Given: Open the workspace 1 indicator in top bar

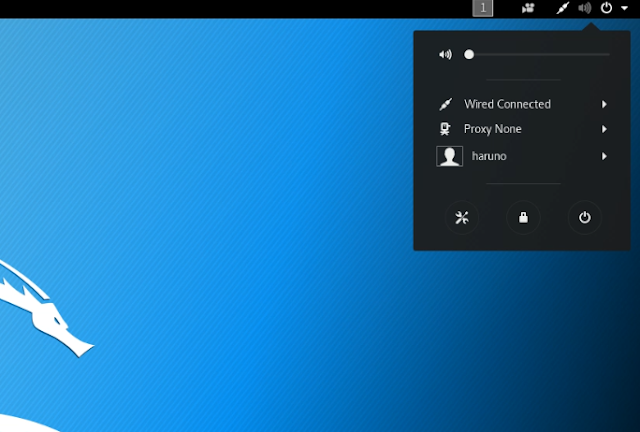Looking at the screenshot, I should coord(482,8).
